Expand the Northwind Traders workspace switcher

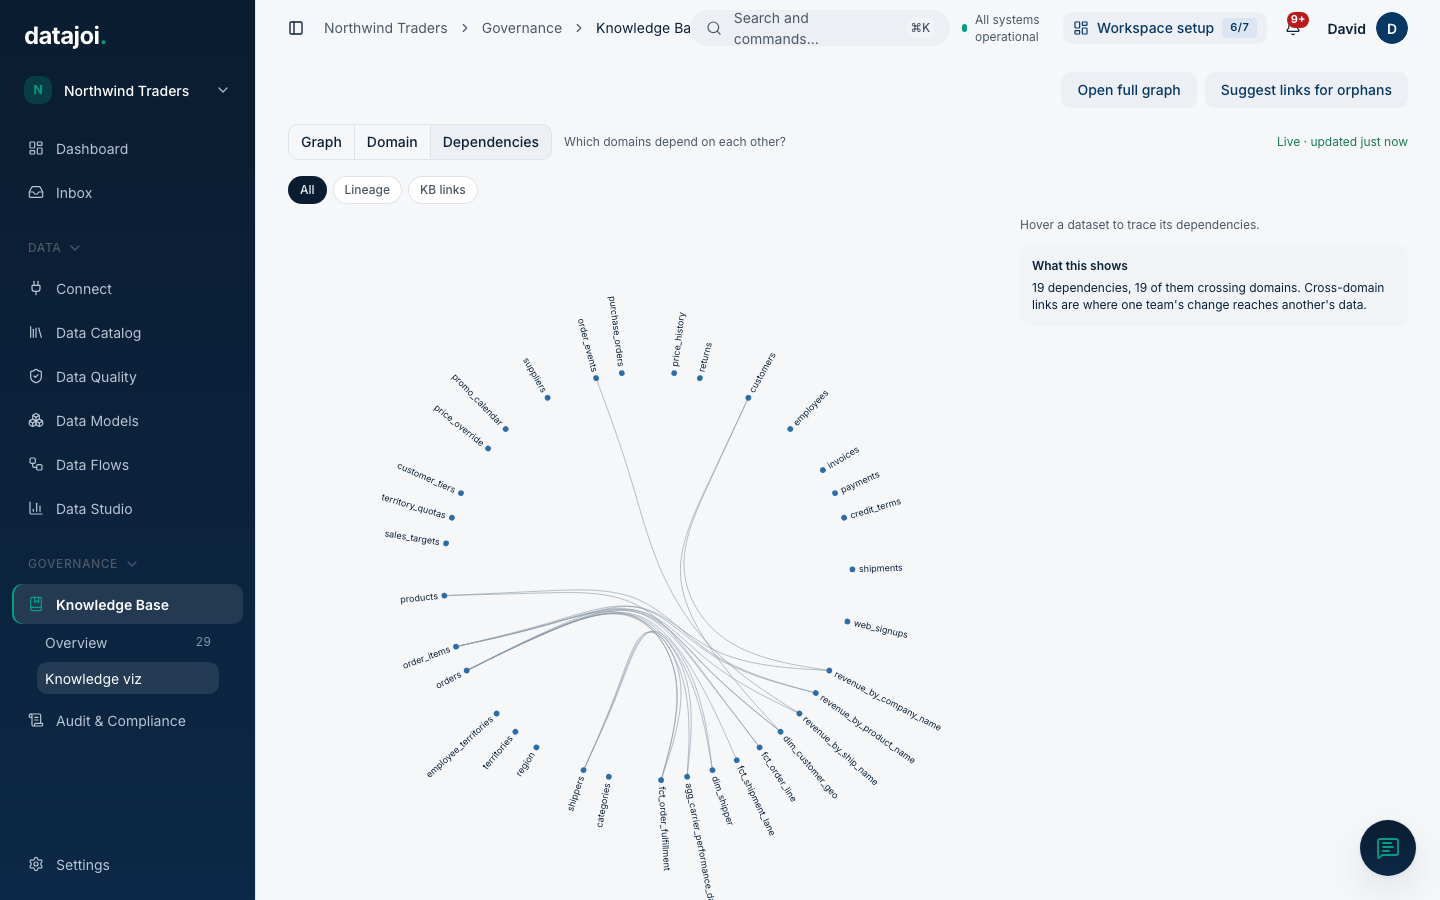point(127,90)
